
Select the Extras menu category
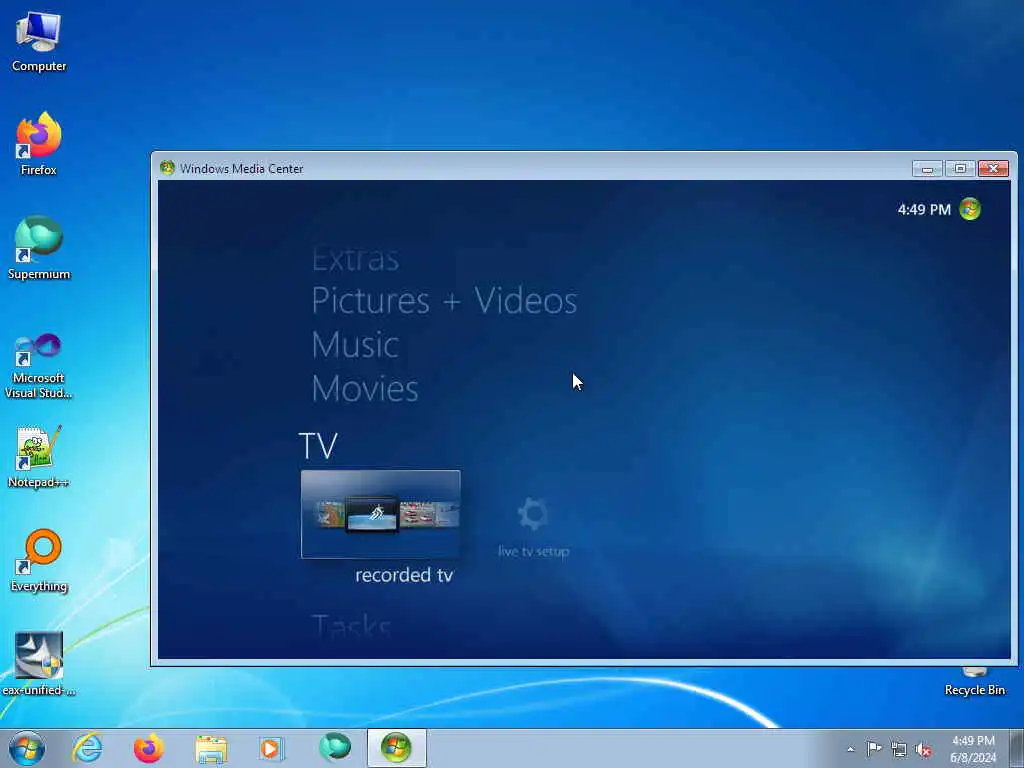(x=355, y=259)
